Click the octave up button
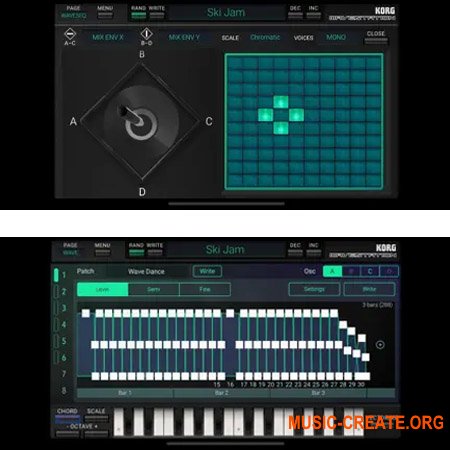The image size is (450, 450). click(96, 433)
